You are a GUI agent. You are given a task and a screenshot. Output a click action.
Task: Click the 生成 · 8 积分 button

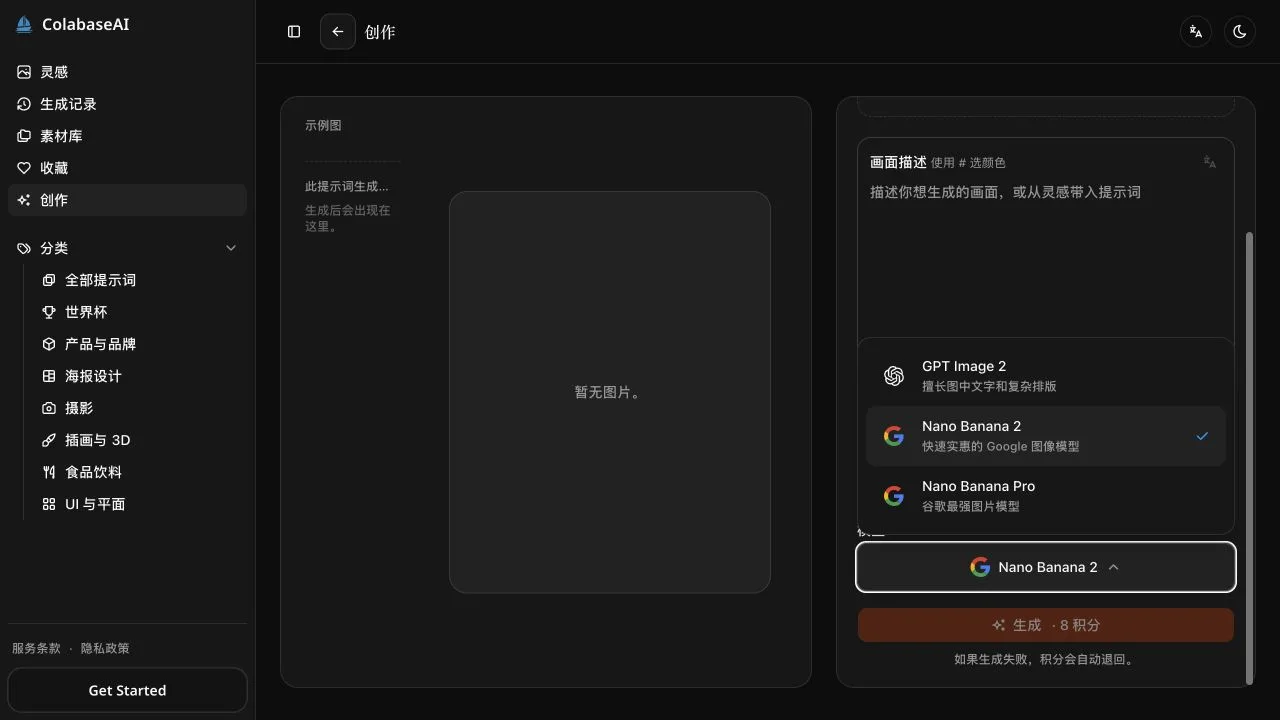tap(1046, 625)
